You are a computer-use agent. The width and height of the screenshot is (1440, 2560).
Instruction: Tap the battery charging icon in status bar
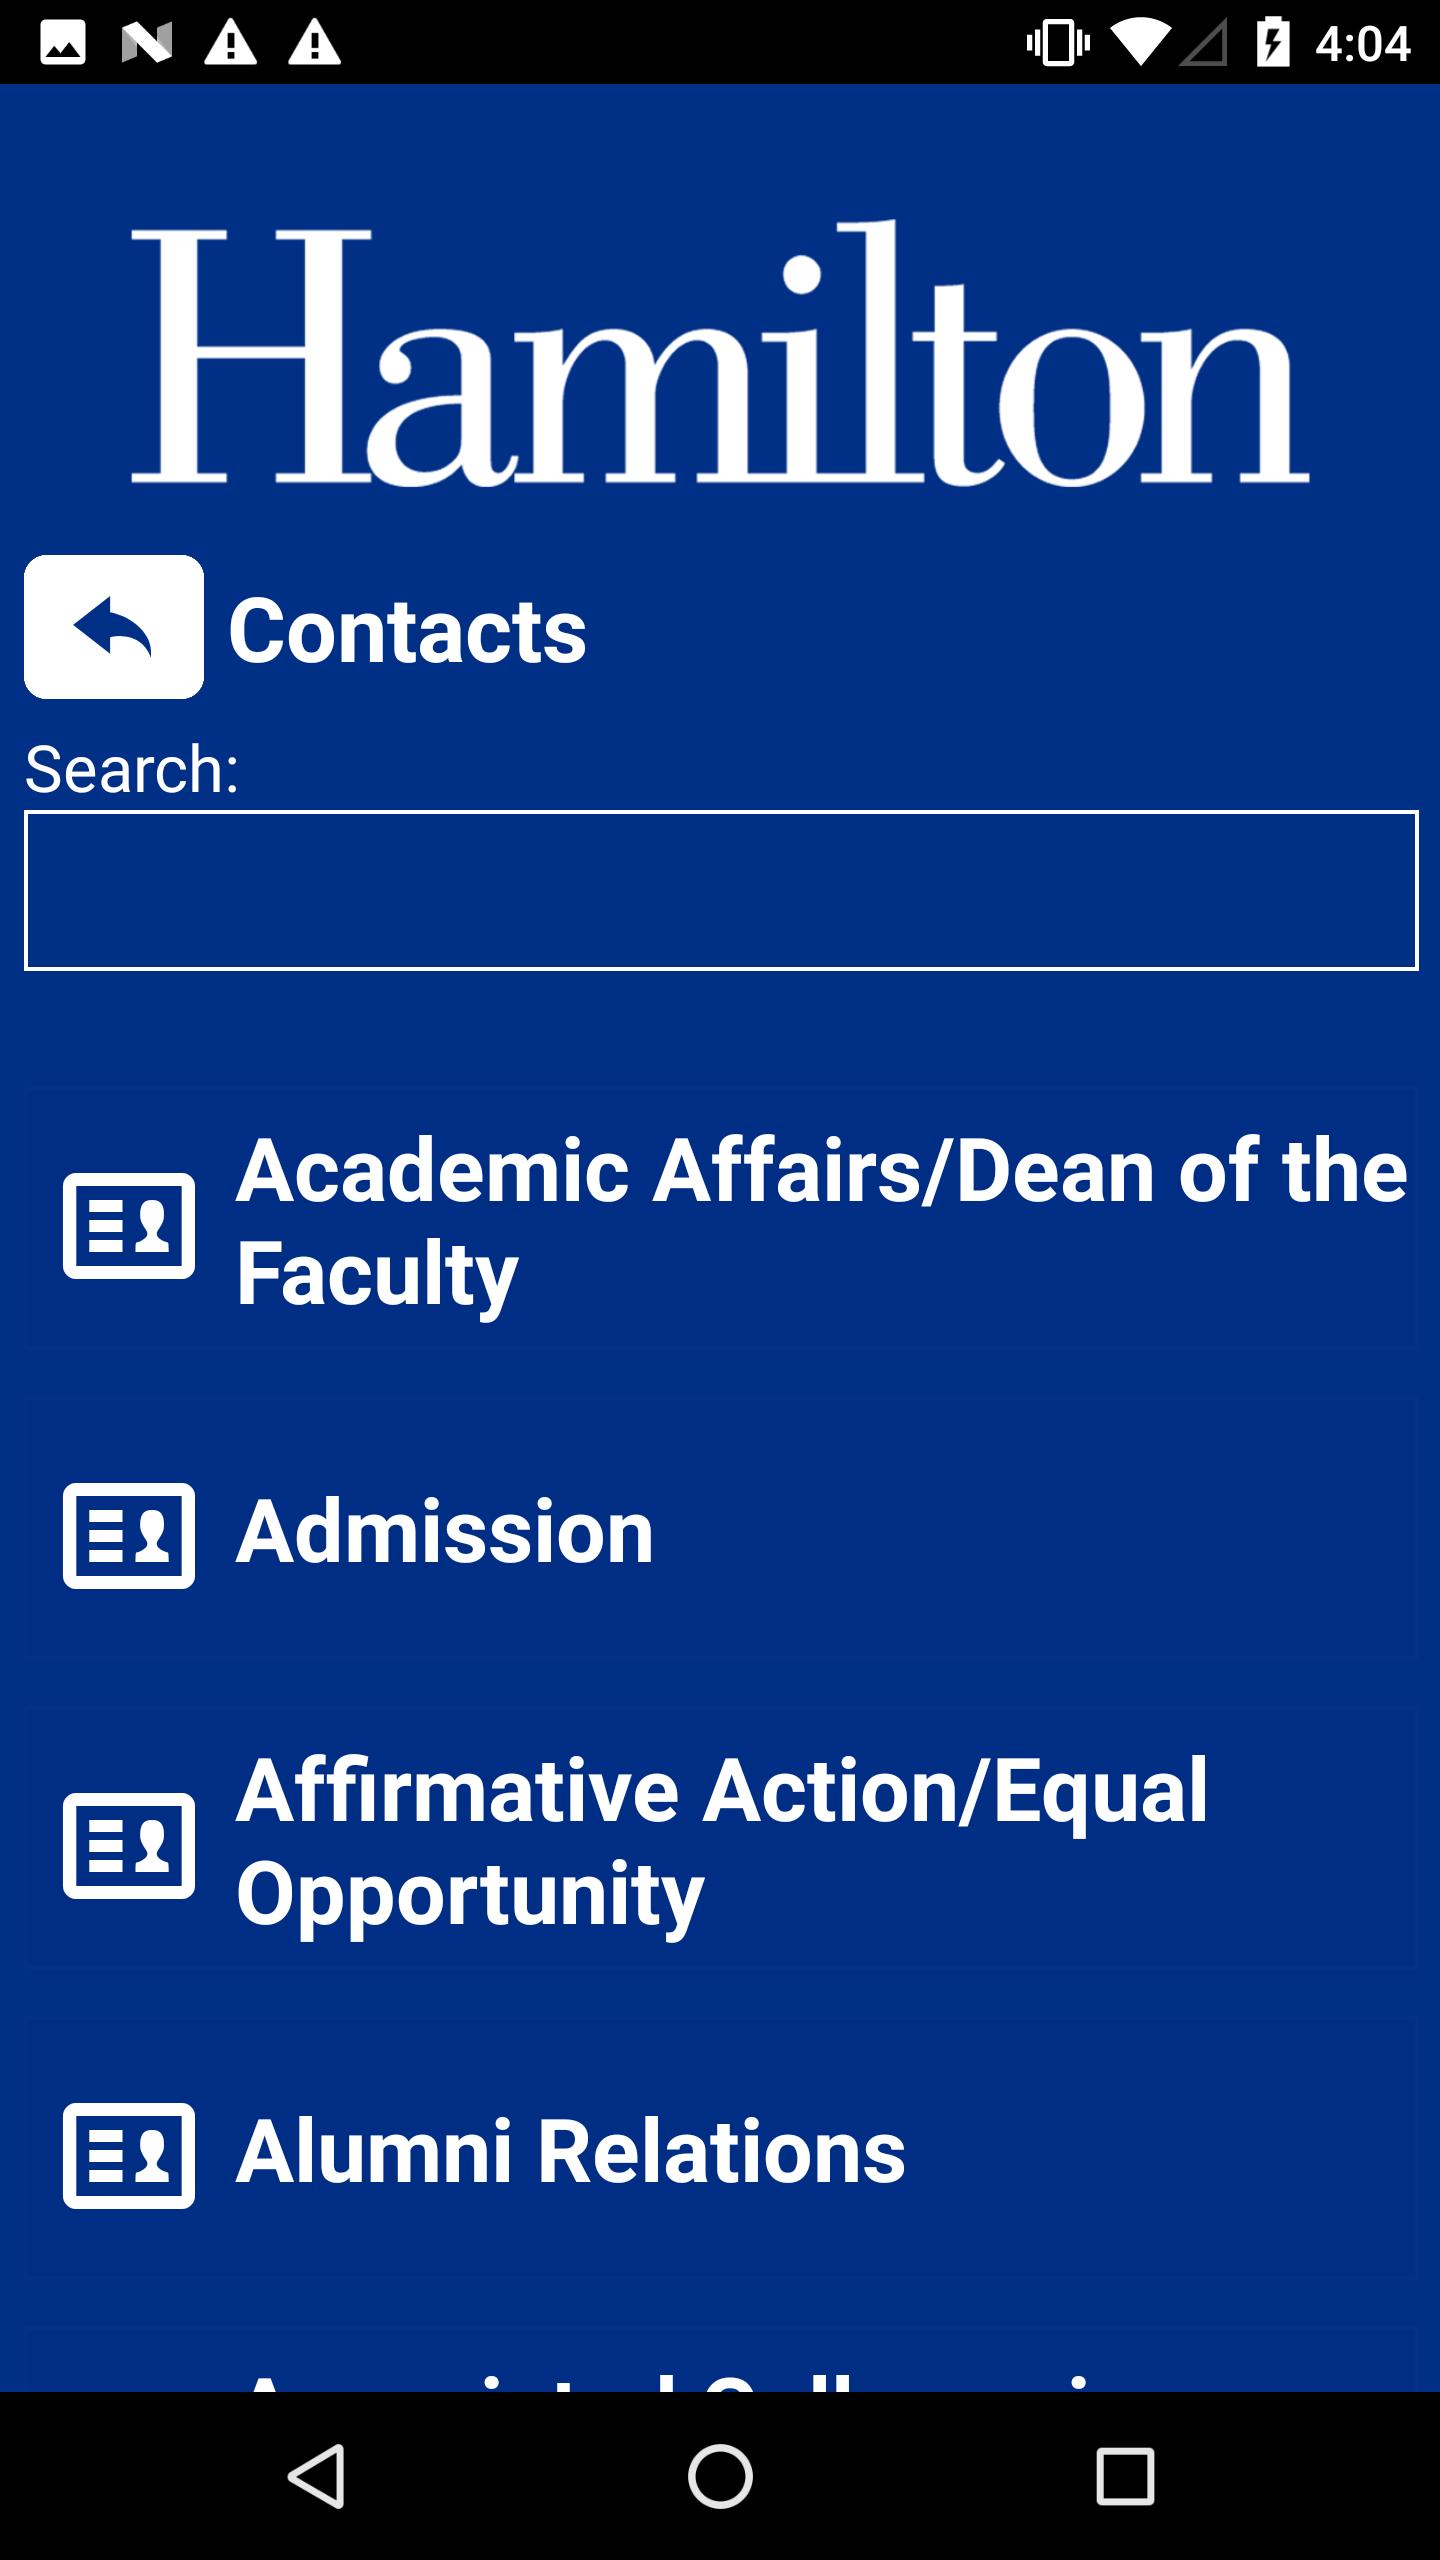(1273, 44)
